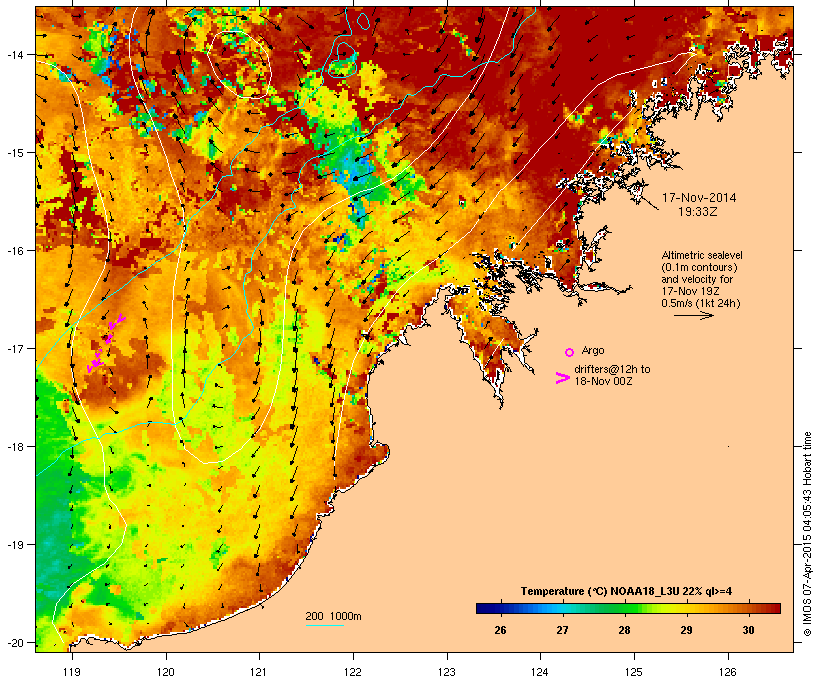820x680 pixels.
Task: Click the 125 longitude axis label
Action: tap(634, 672)
